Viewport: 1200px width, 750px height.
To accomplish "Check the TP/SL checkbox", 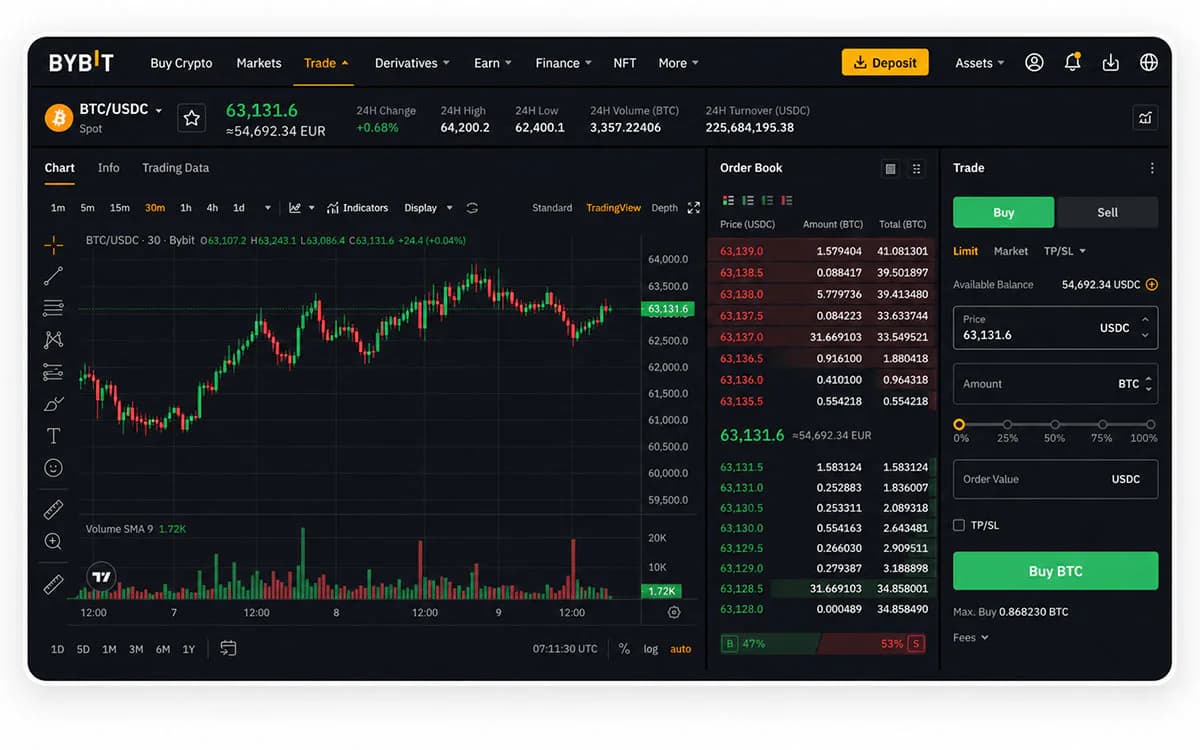I will [959, 525].
